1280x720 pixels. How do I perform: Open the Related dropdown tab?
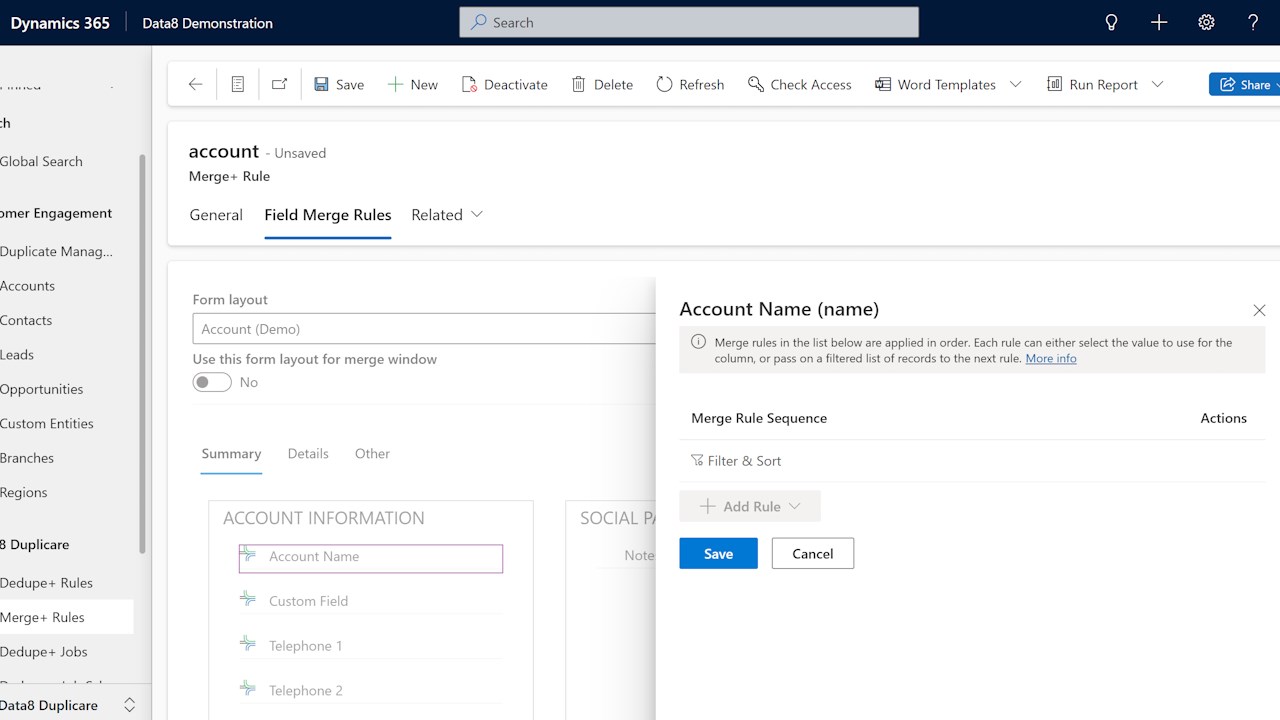click(x=447, y=215)
